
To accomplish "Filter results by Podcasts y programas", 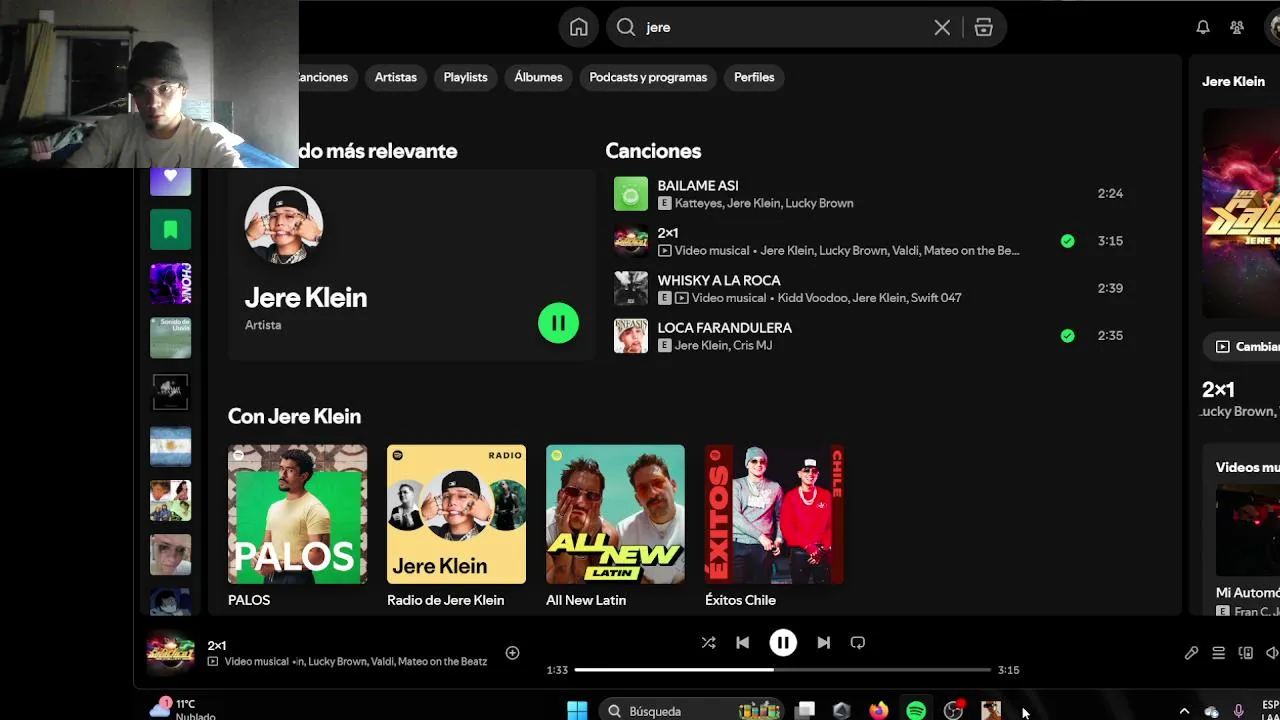I will 648,77.
